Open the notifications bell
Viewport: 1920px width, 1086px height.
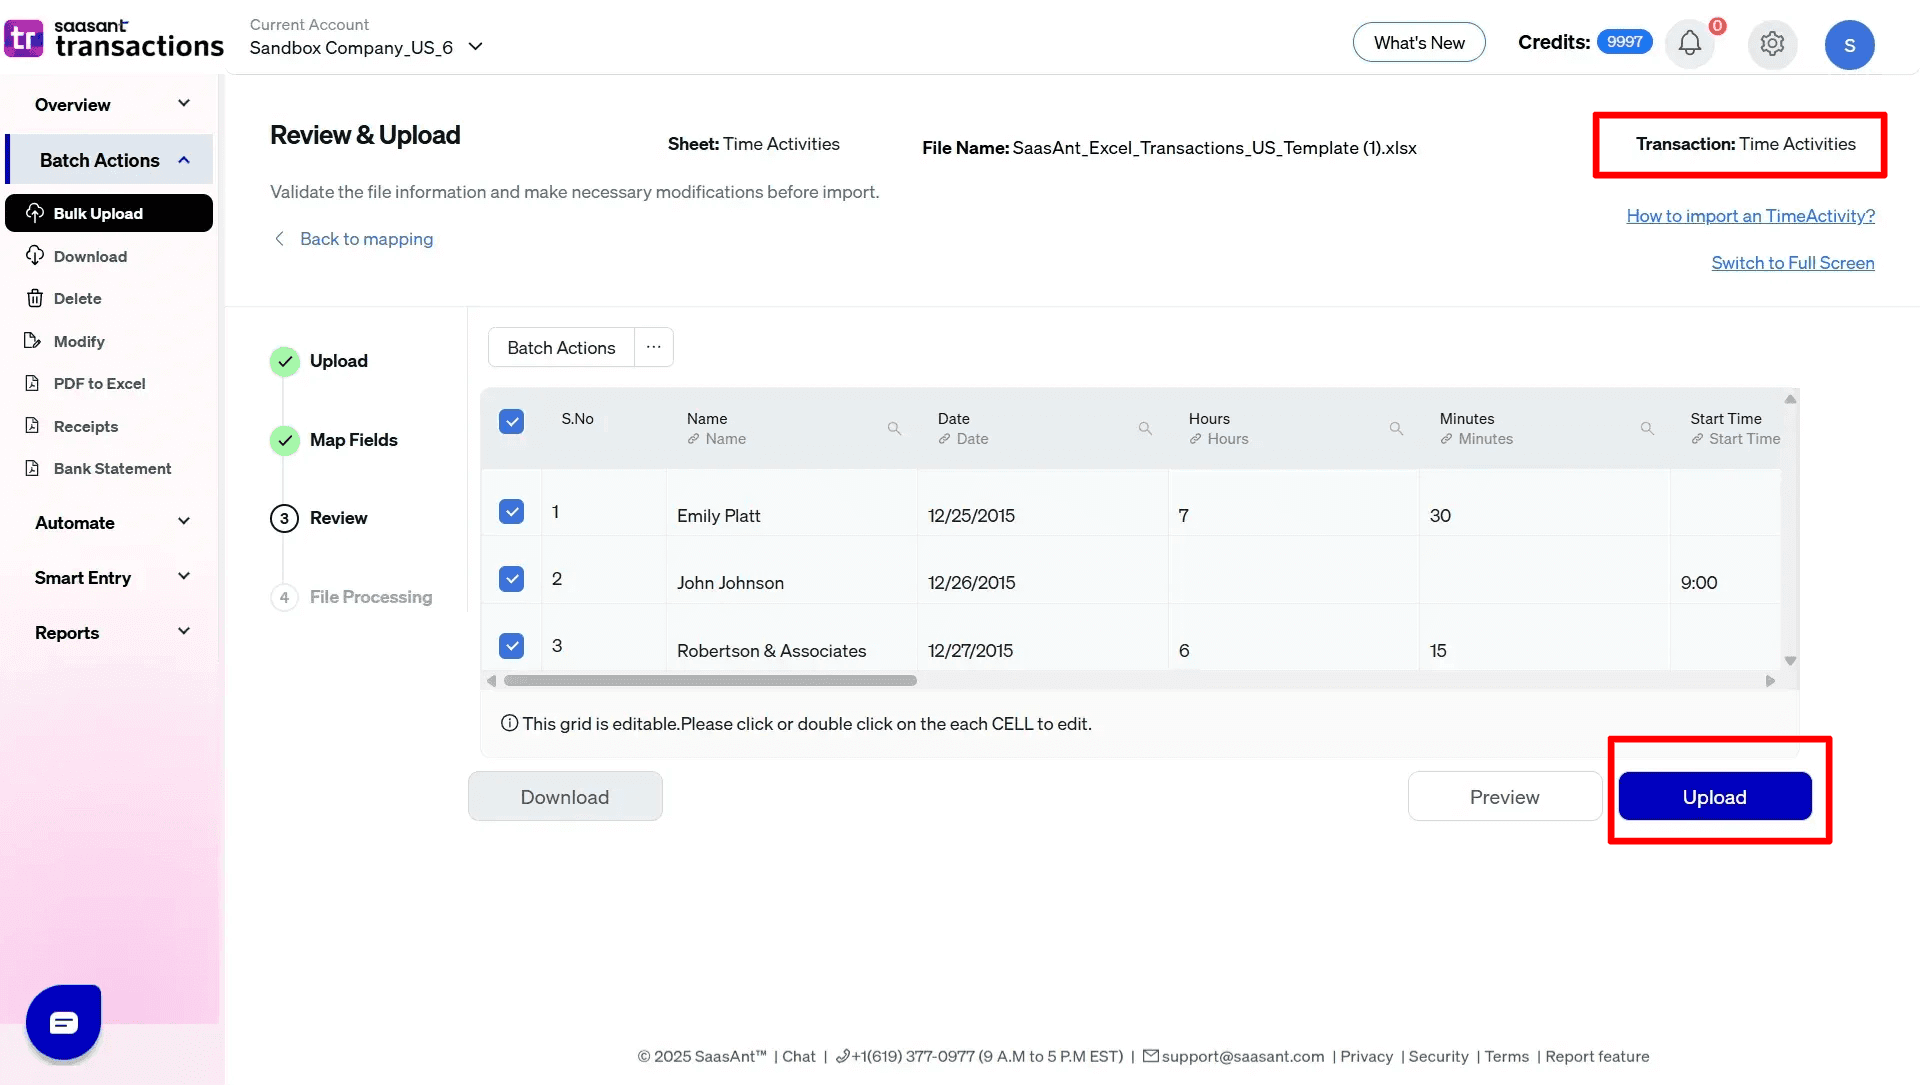click(x=1690, y=44)
